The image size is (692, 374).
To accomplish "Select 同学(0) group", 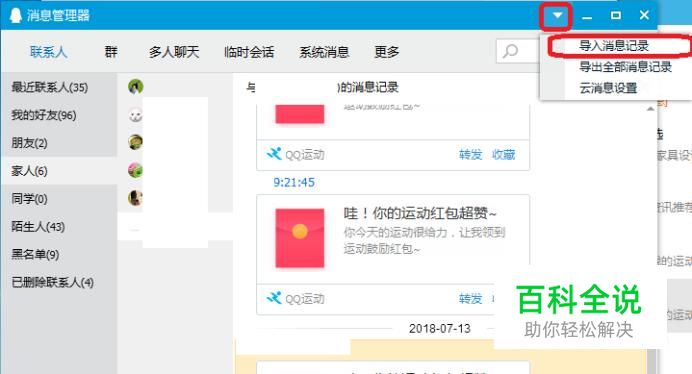I will pos(59,198).
